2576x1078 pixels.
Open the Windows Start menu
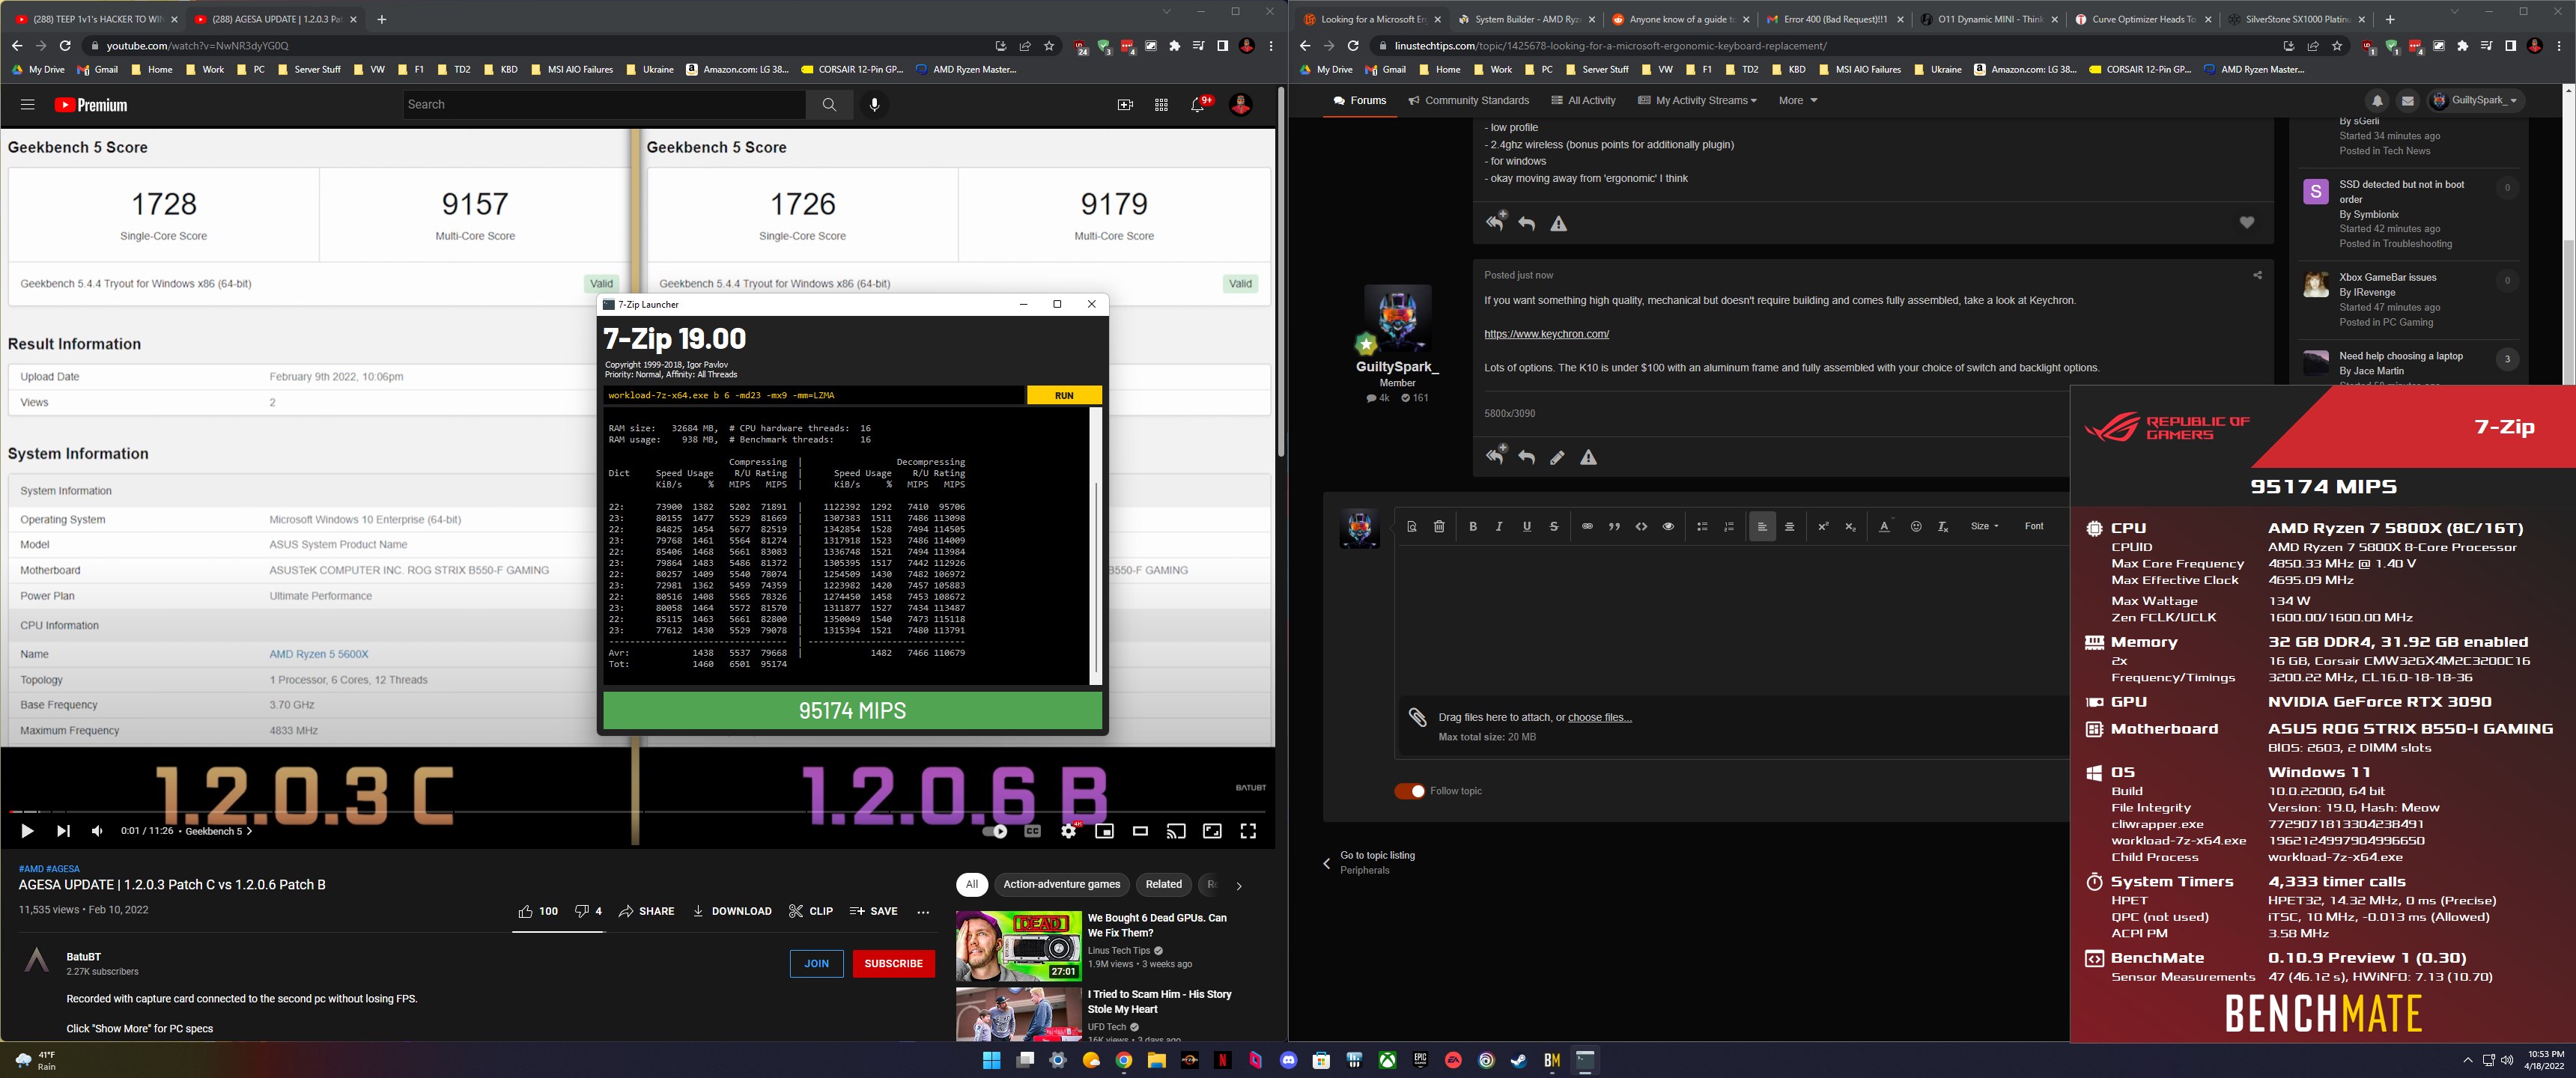pyautogui.click(x=991, y=1060)
